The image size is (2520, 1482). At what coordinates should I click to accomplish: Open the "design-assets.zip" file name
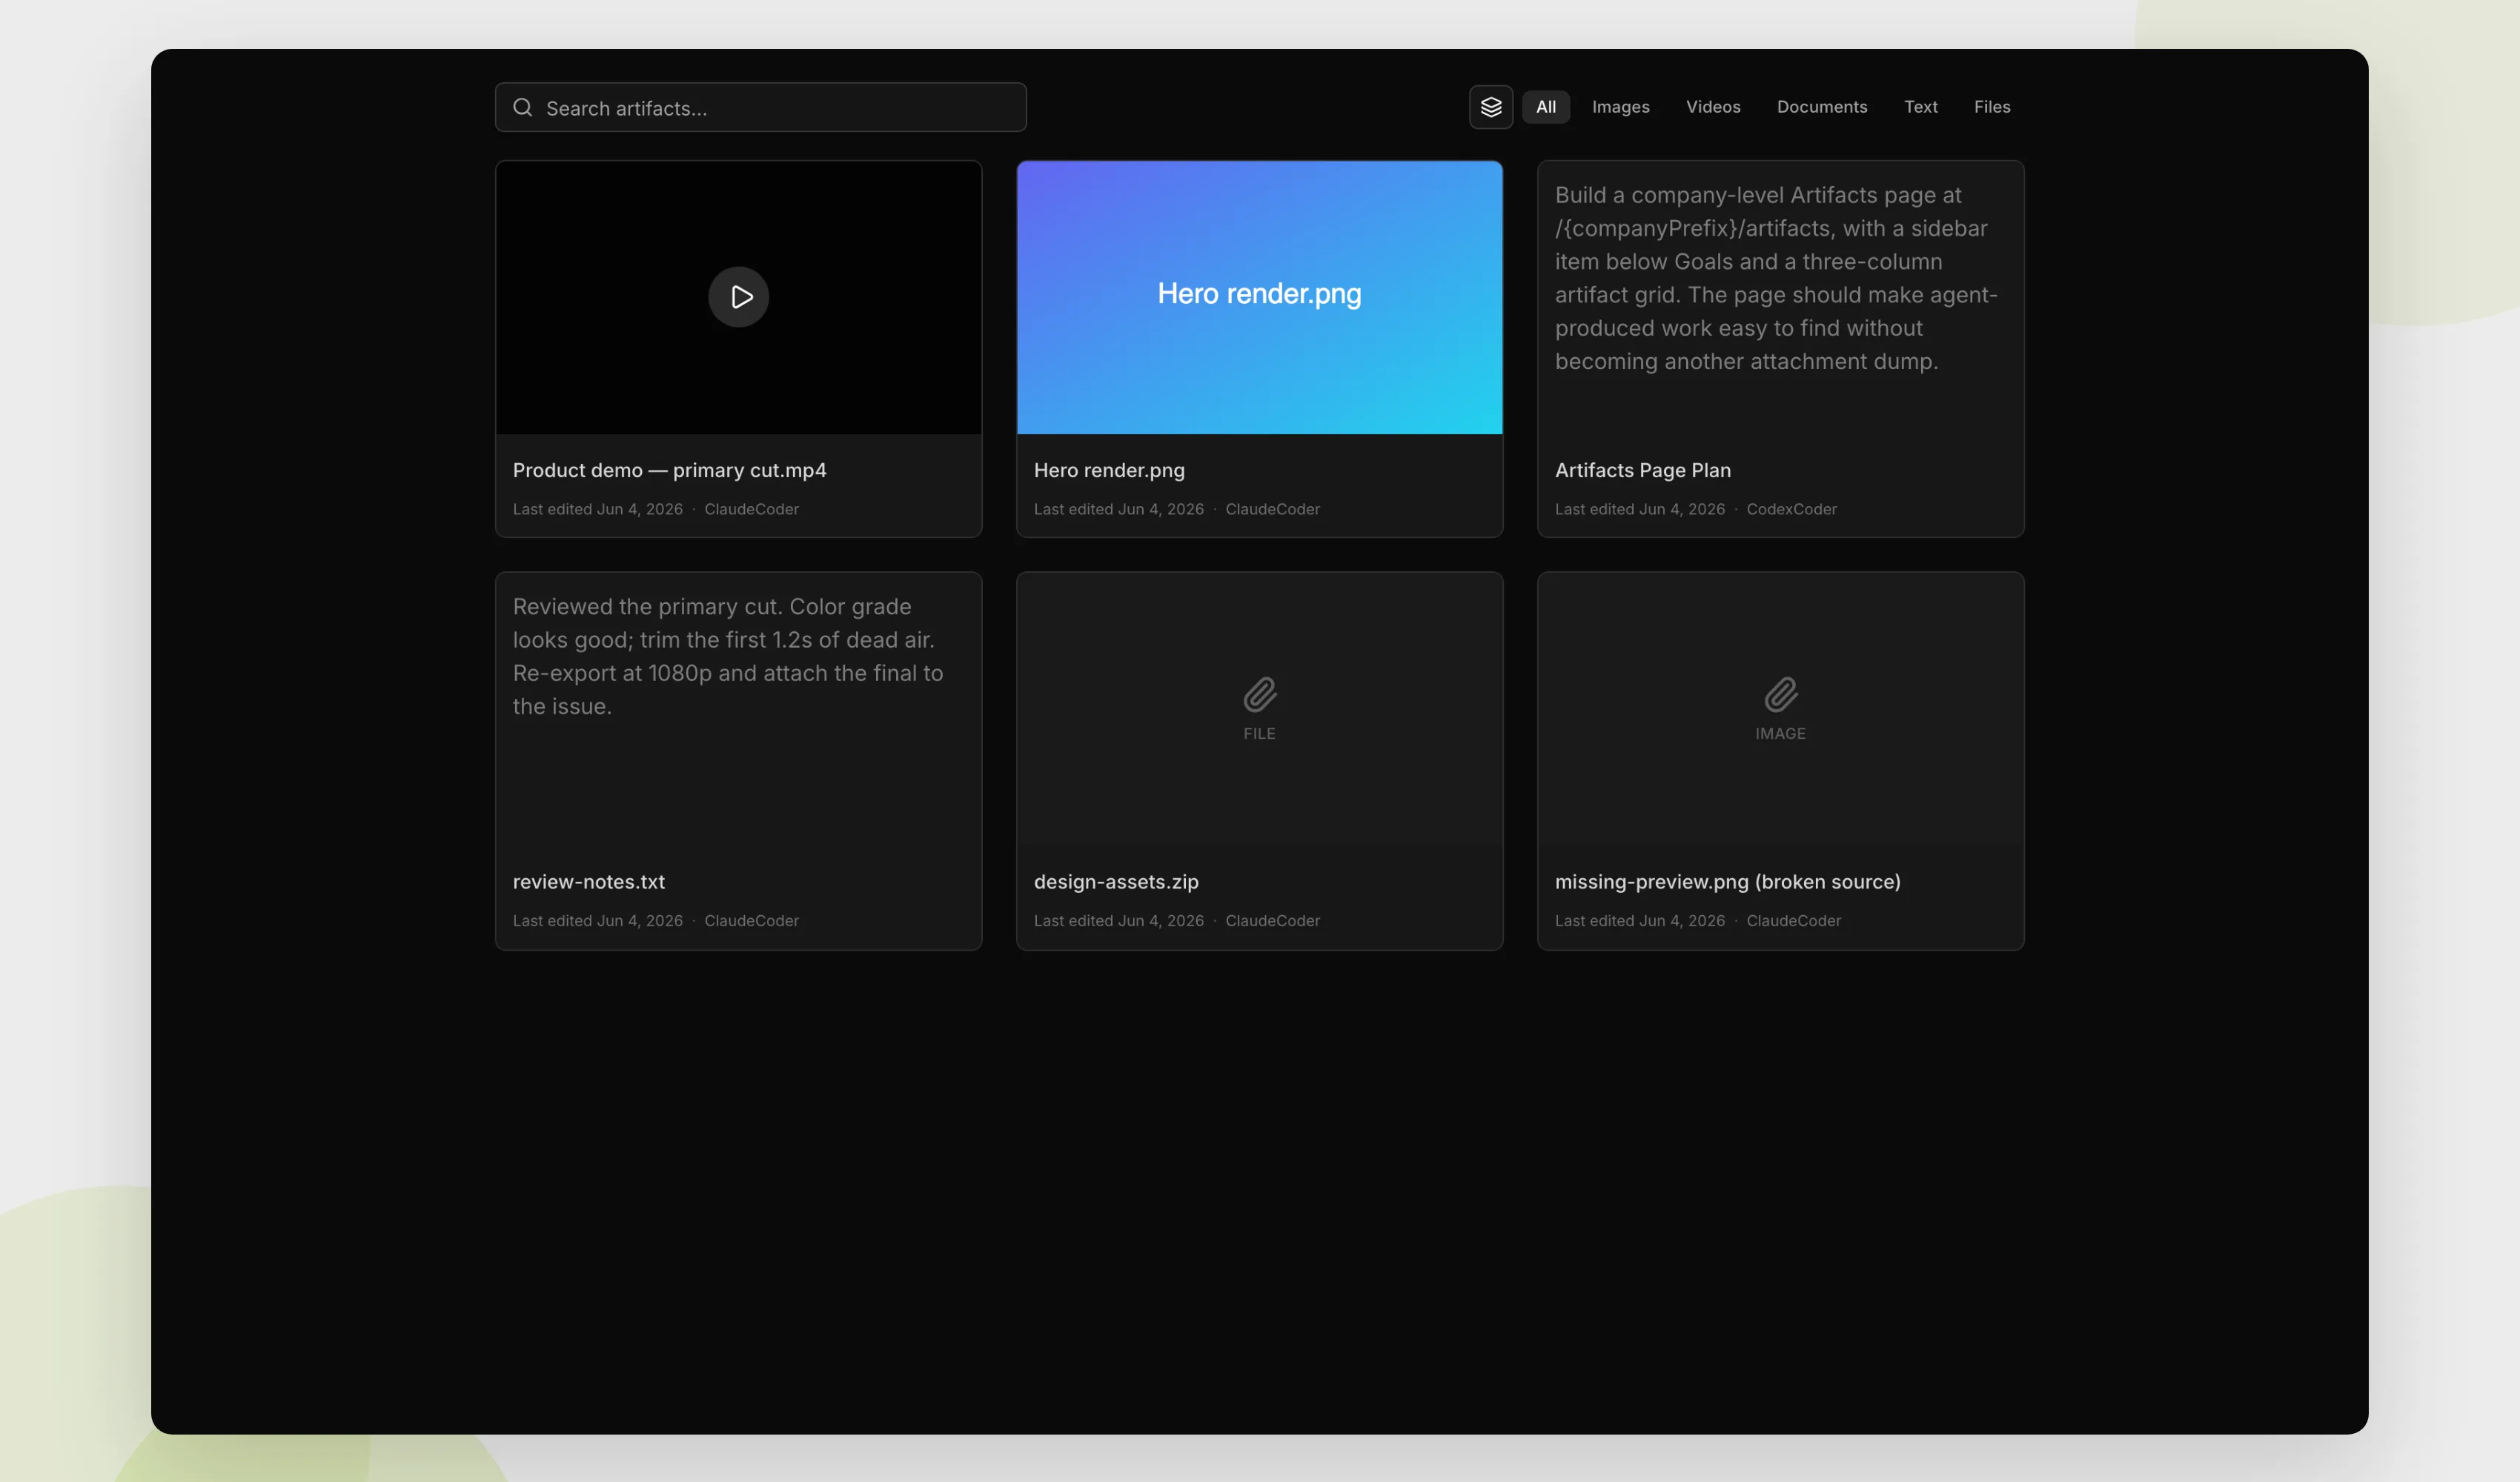(1116, 882)
